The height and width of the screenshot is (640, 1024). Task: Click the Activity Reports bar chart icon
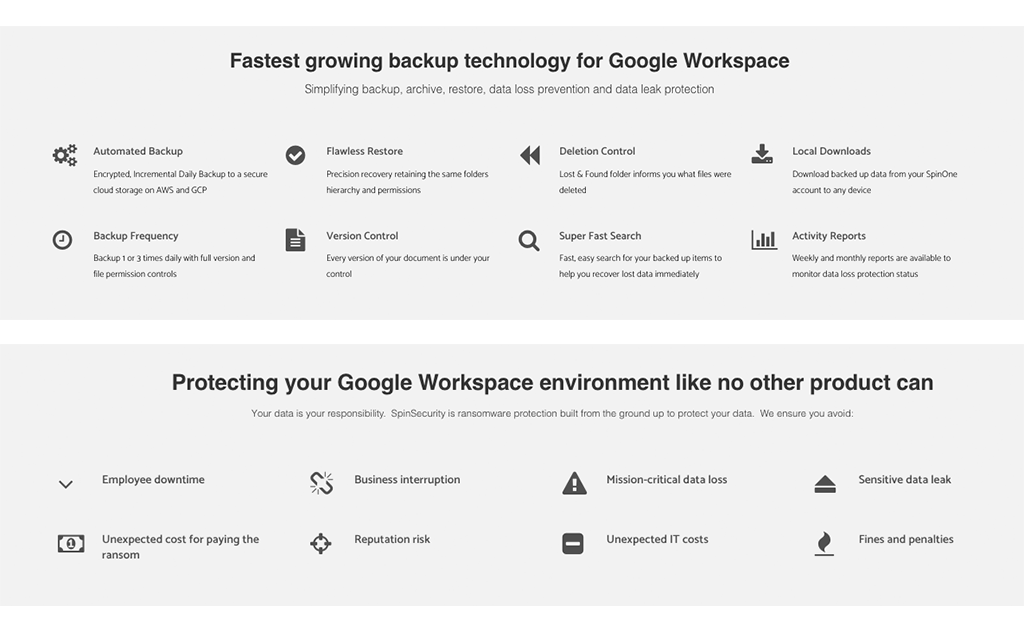coord(764,240)
